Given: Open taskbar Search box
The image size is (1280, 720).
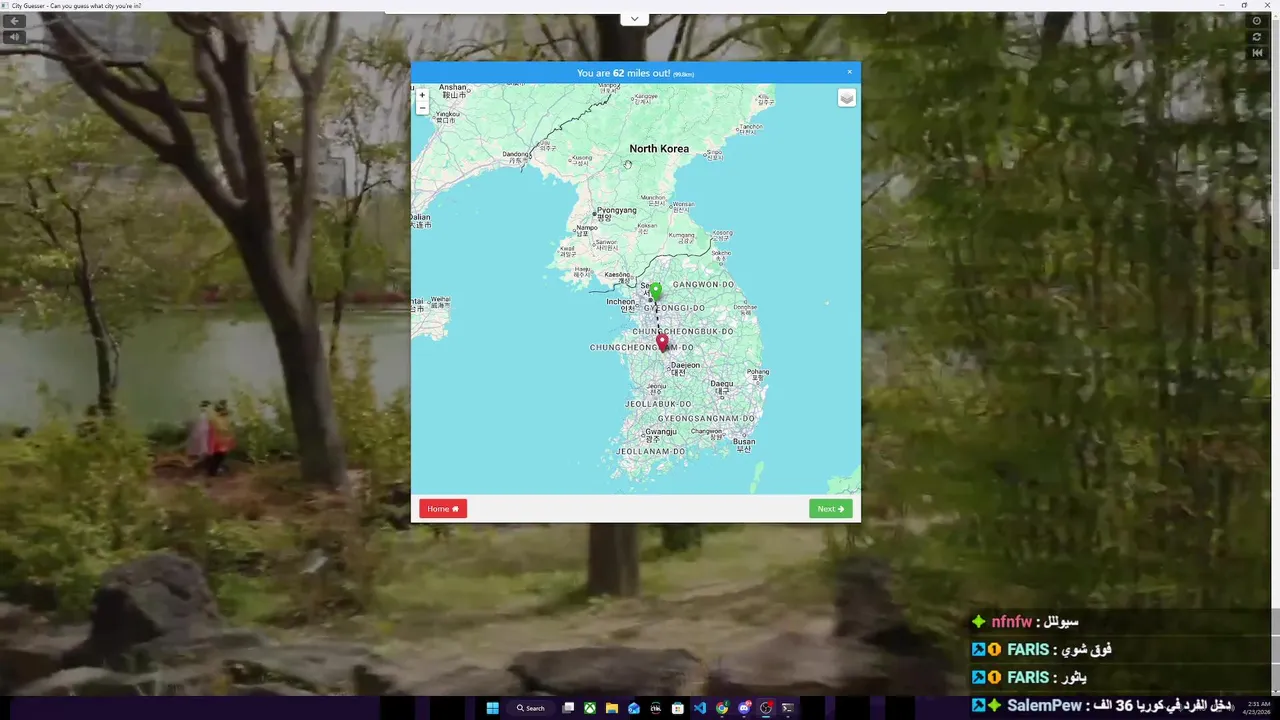Looking at the screenshot, I should tap(531, 708).
